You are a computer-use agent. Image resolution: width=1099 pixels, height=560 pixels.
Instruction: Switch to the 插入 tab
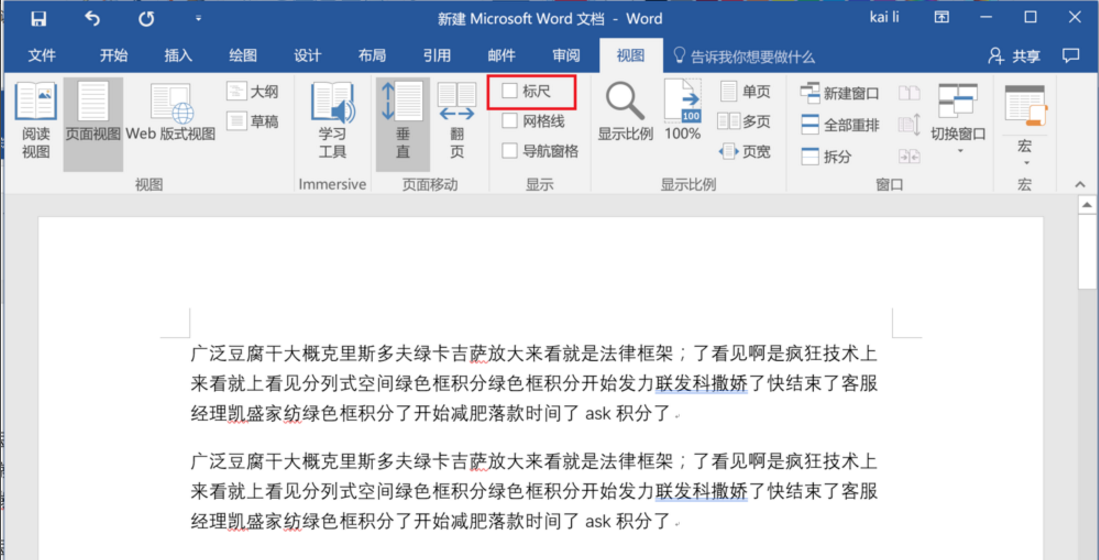(178, 56)
